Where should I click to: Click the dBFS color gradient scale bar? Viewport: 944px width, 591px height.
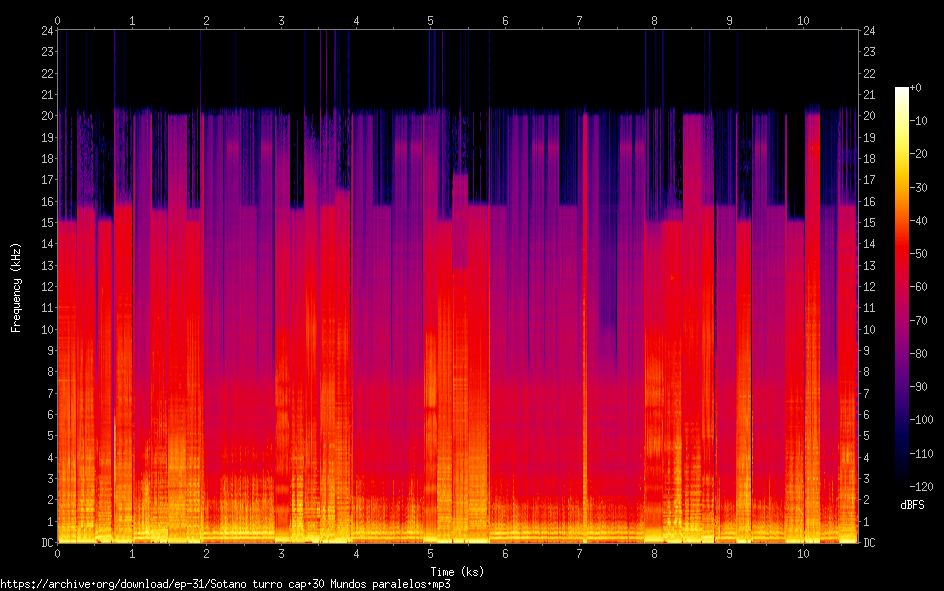[x=901, y=286]
